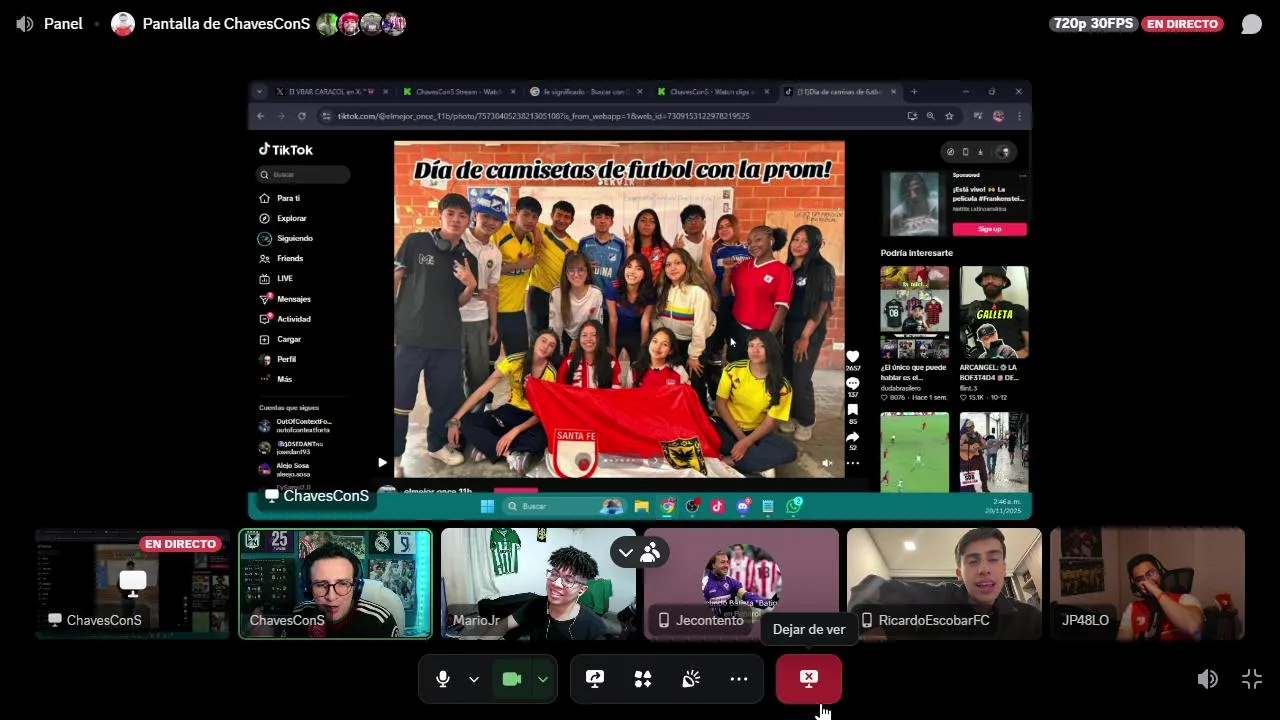This screenshot has width=1280, height=720.
Task: Open Friends in TikTok sidebar
Action: 290,258
